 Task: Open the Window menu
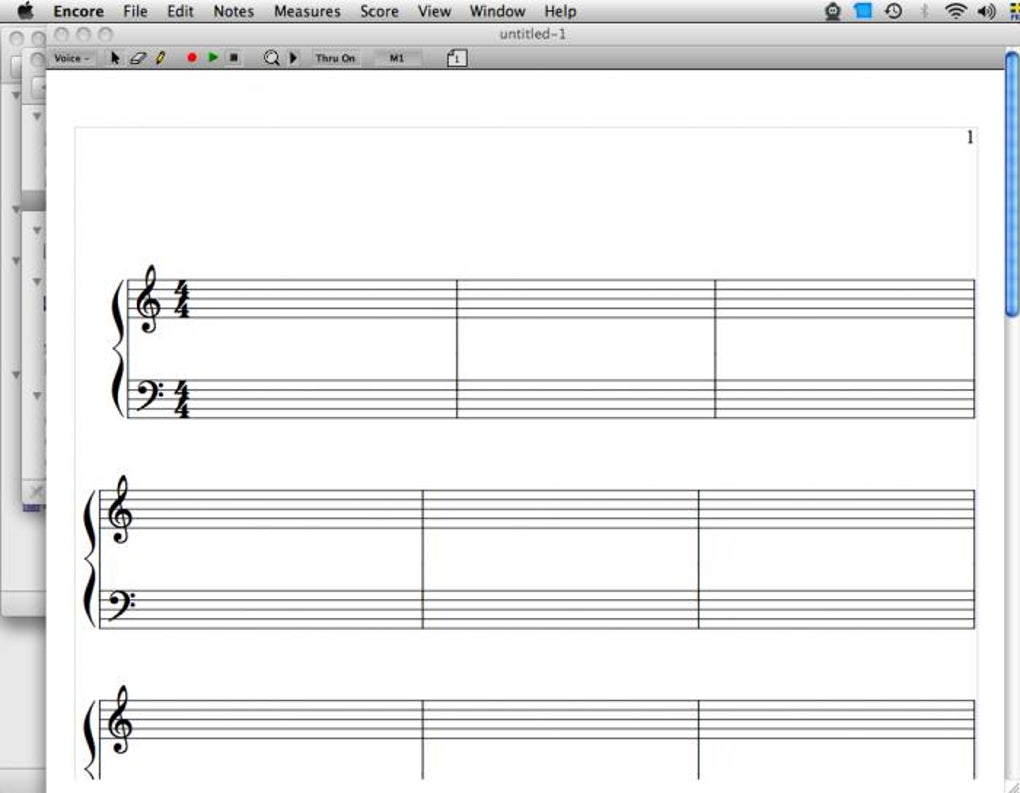click(x=497, y=11)
